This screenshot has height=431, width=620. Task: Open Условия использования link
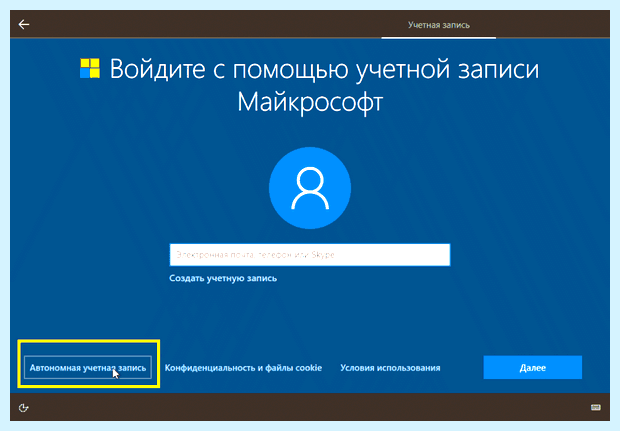(x=390, y=368)
